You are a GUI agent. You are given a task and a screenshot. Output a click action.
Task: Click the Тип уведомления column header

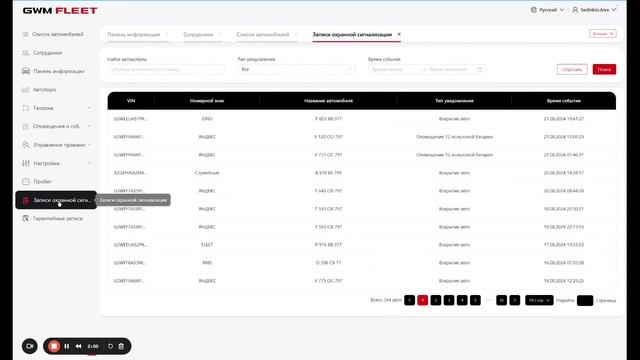[454, 101]
